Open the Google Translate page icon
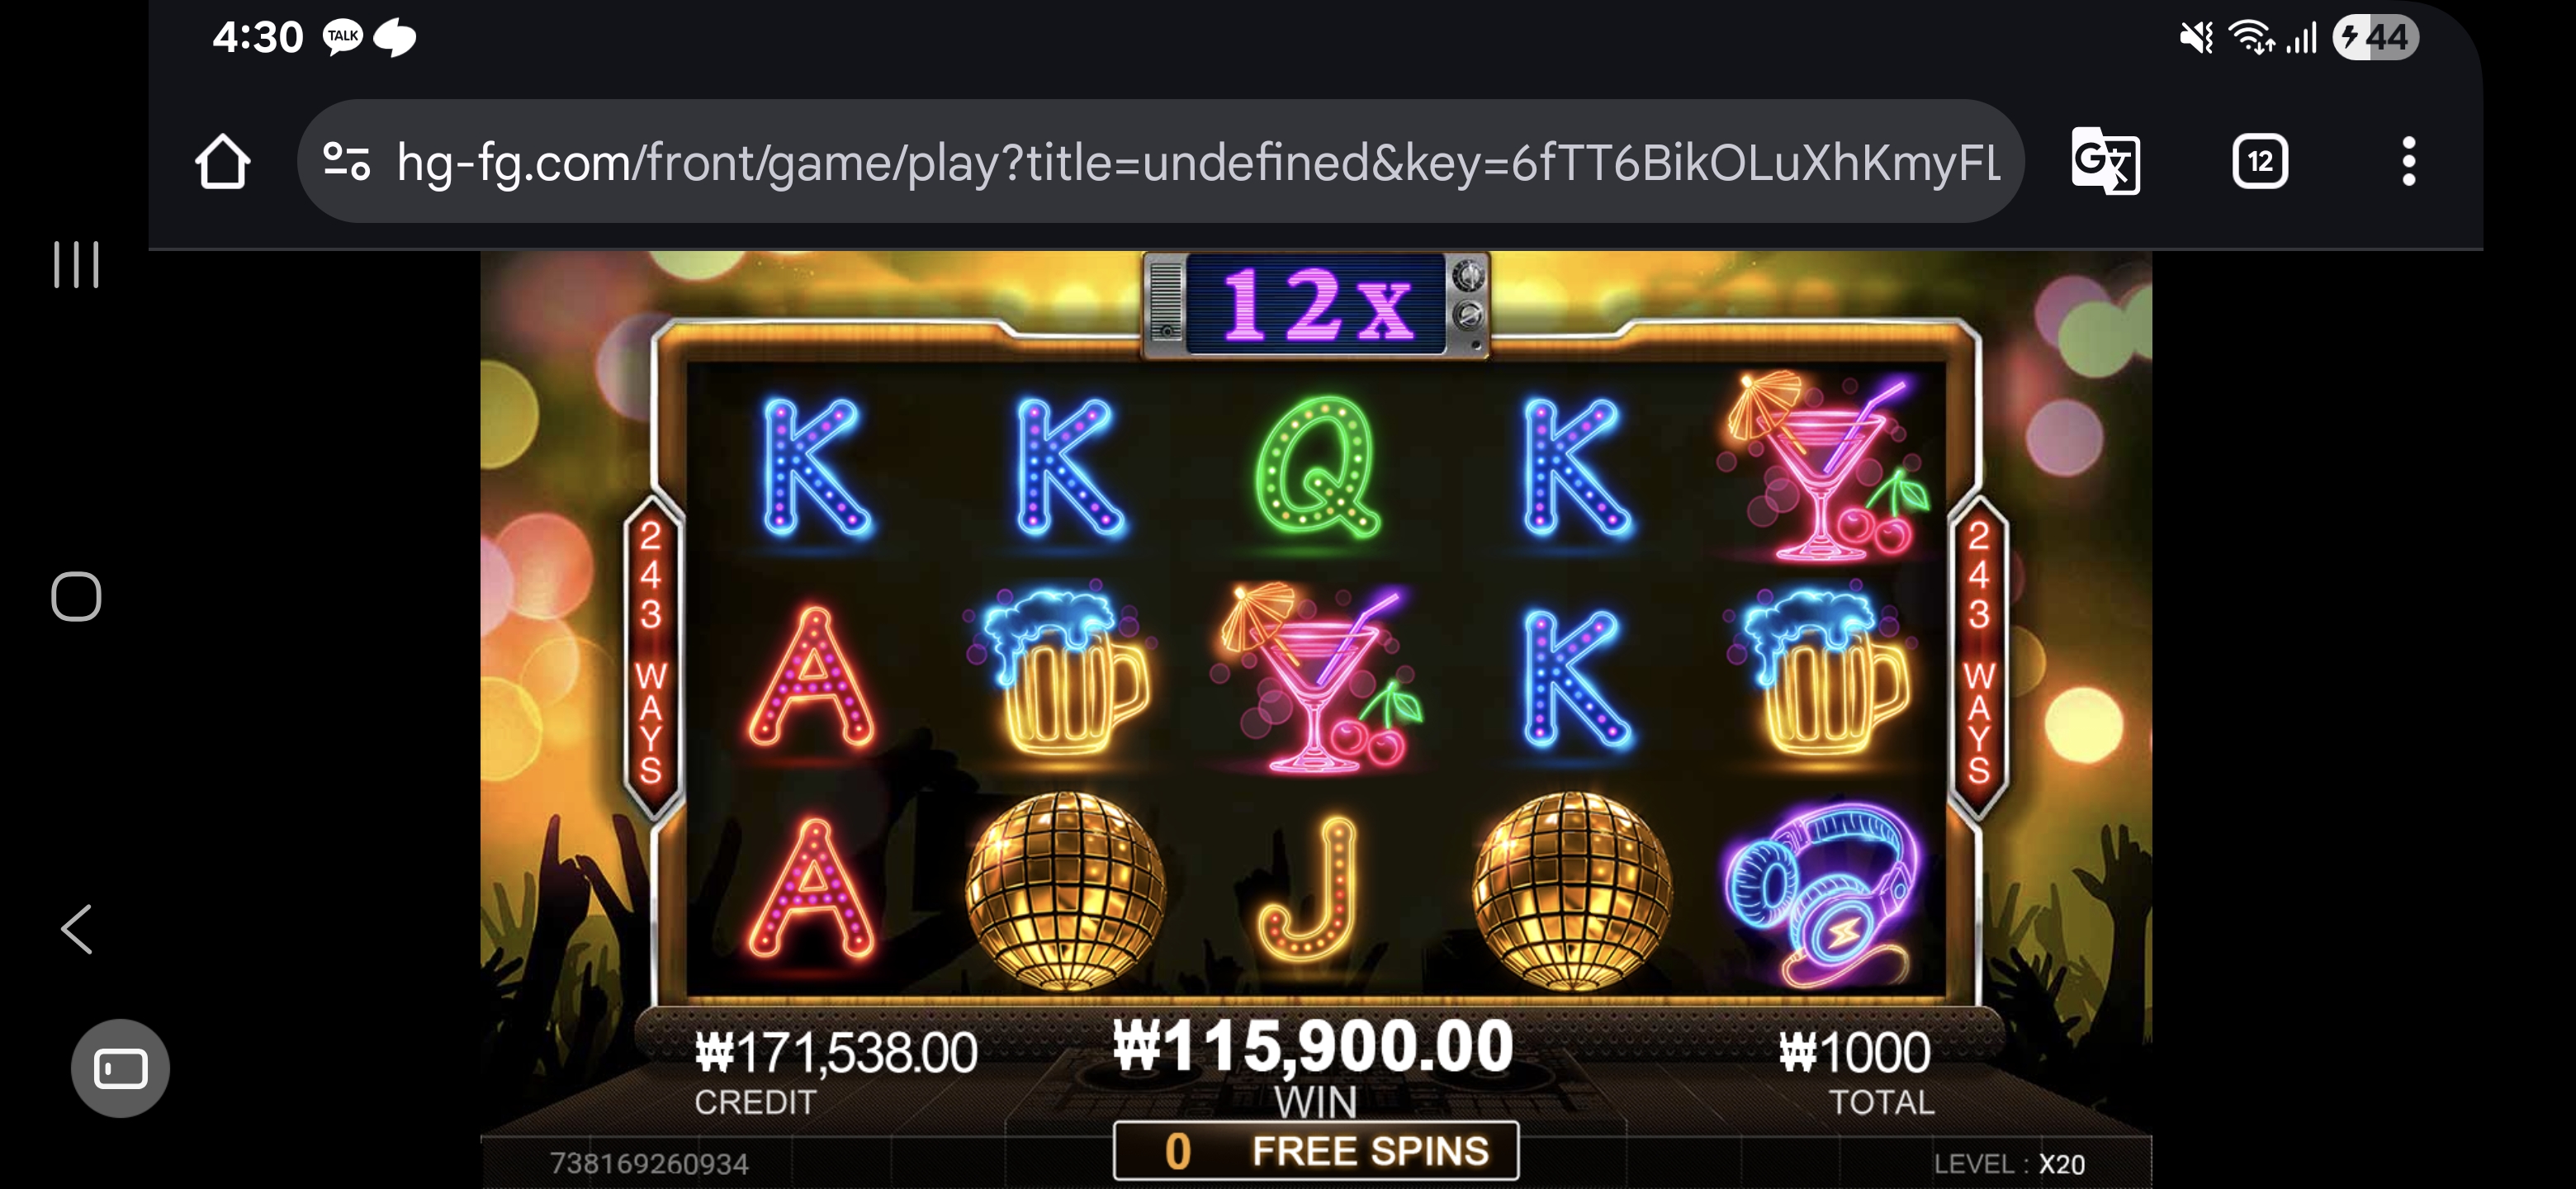Screen dimensions: 2576x1189 click(2105, 161)
